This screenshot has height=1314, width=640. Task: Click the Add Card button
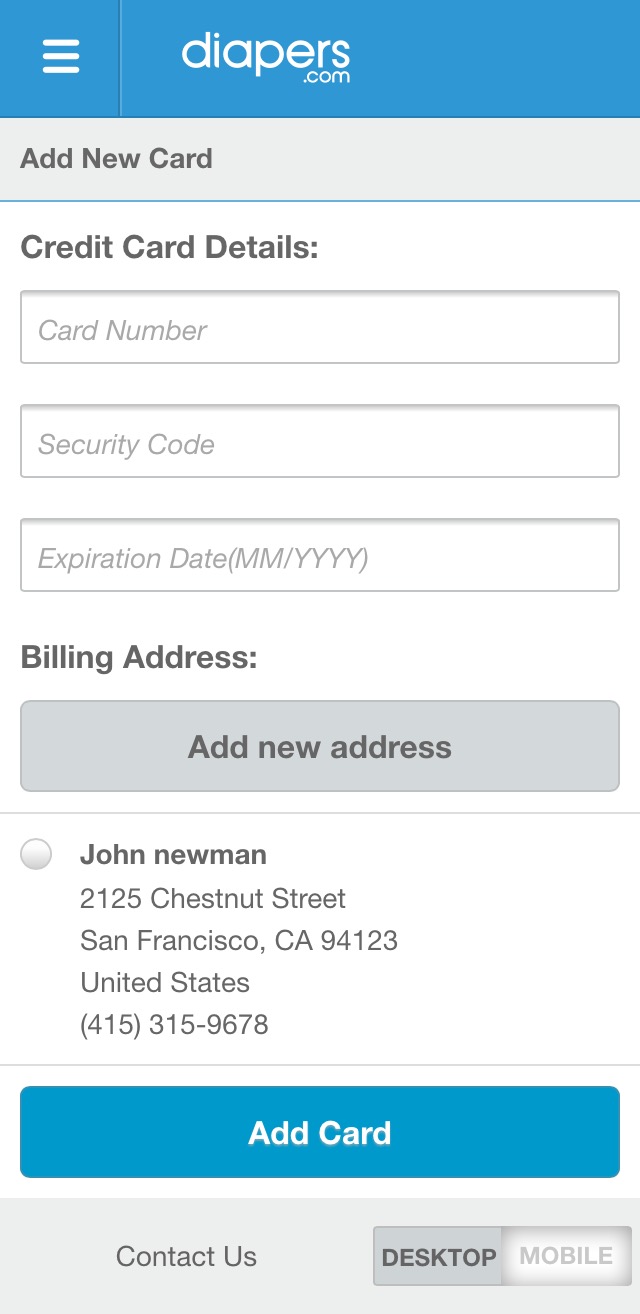(x=319, y=1132)
